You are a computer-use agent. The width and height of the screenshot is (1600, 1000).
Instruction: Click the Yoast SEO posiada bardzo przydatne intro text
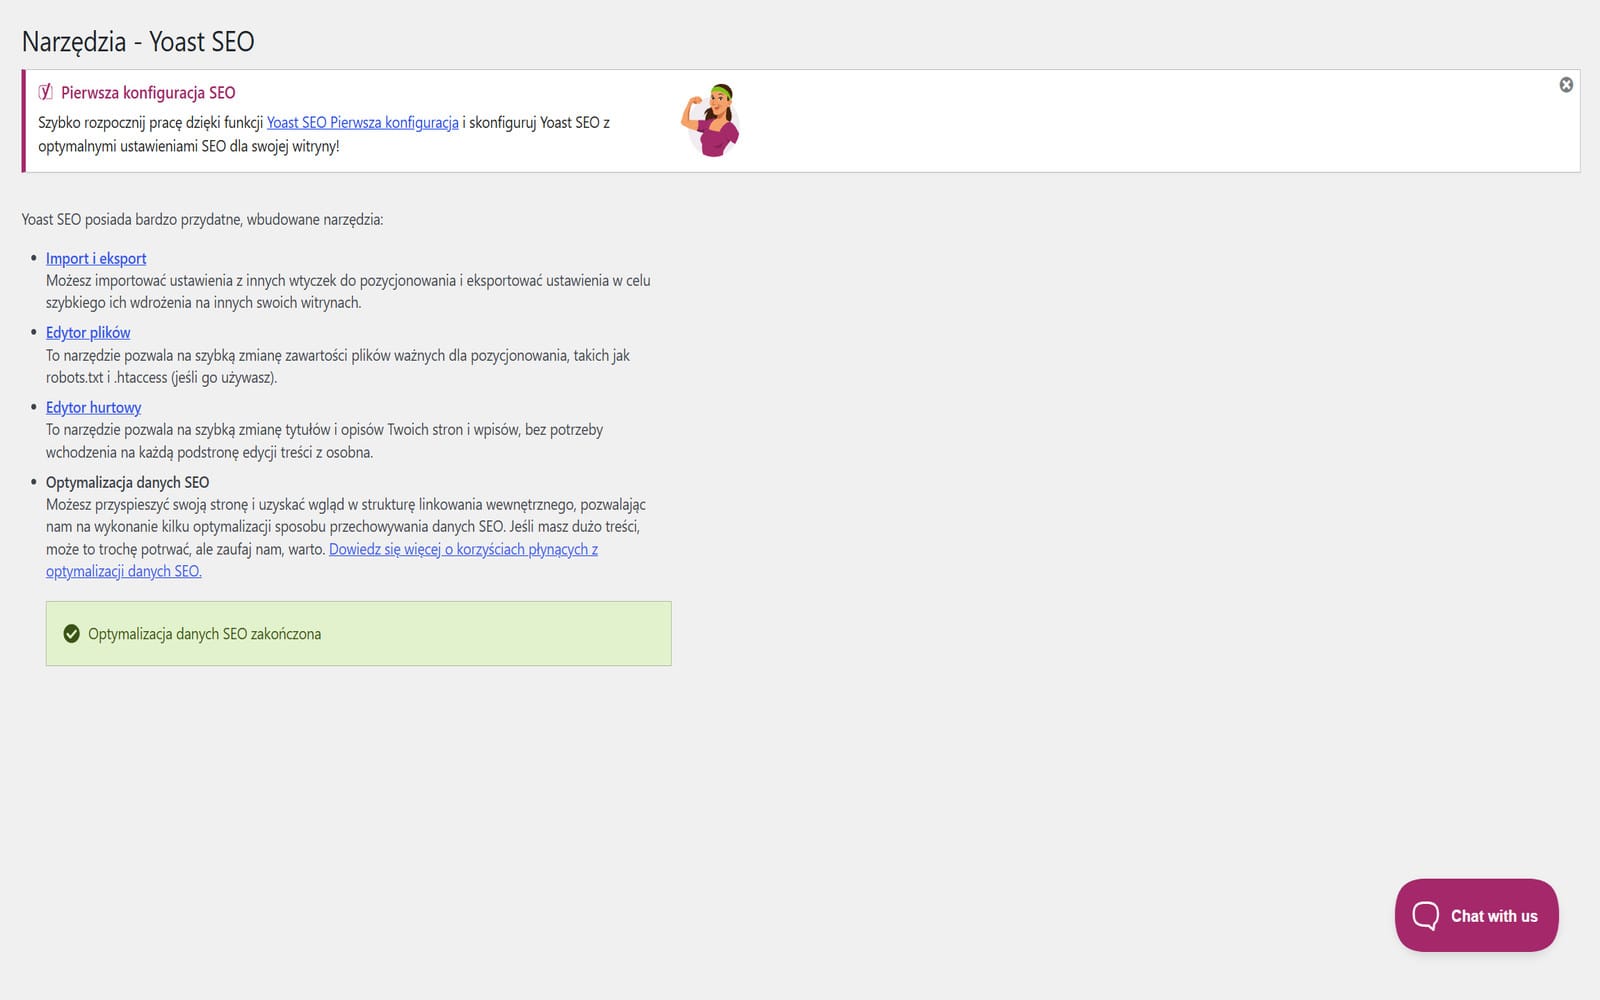(x=202, y=219)
